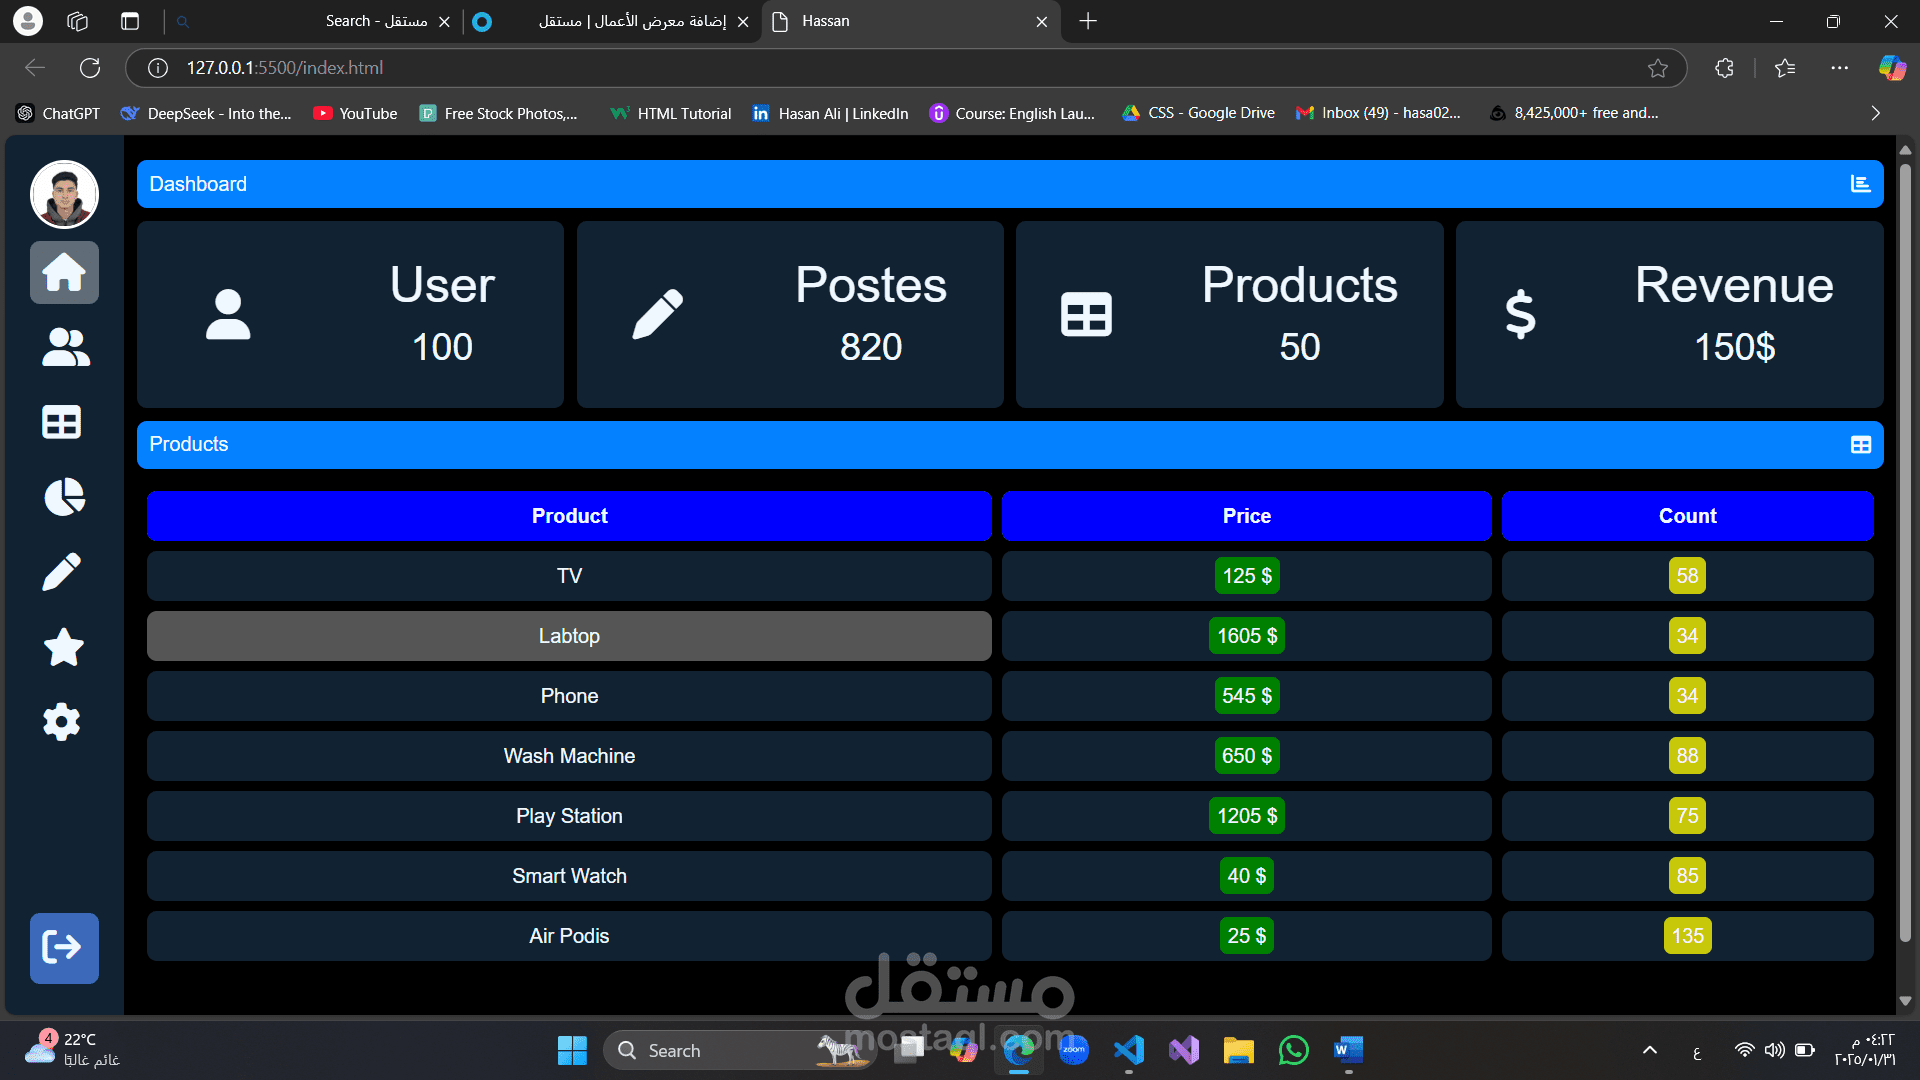Open new tab with plus button
This screenshot has width=1920, height=1080.
1088,21
